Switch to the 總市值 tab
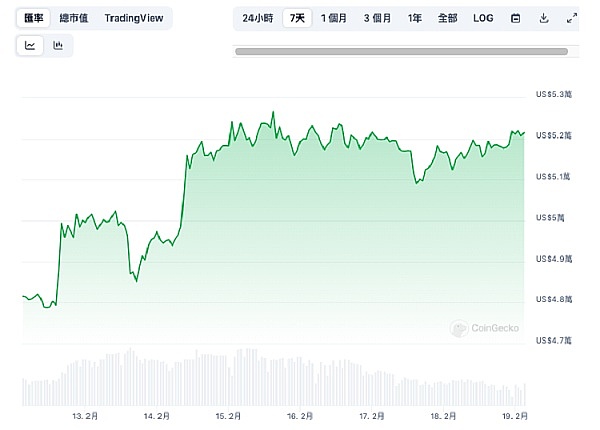This screenshot has width=600, height=430. pos(73,18)
